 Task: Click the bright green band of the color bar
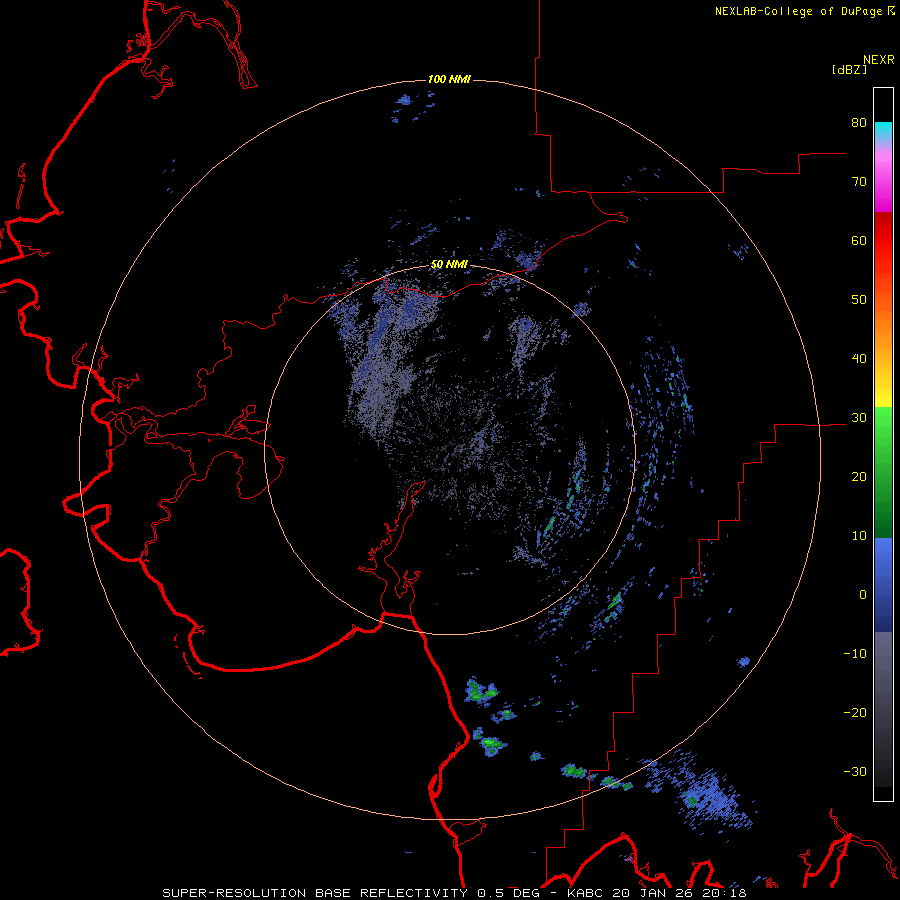(x=883, y=428)
